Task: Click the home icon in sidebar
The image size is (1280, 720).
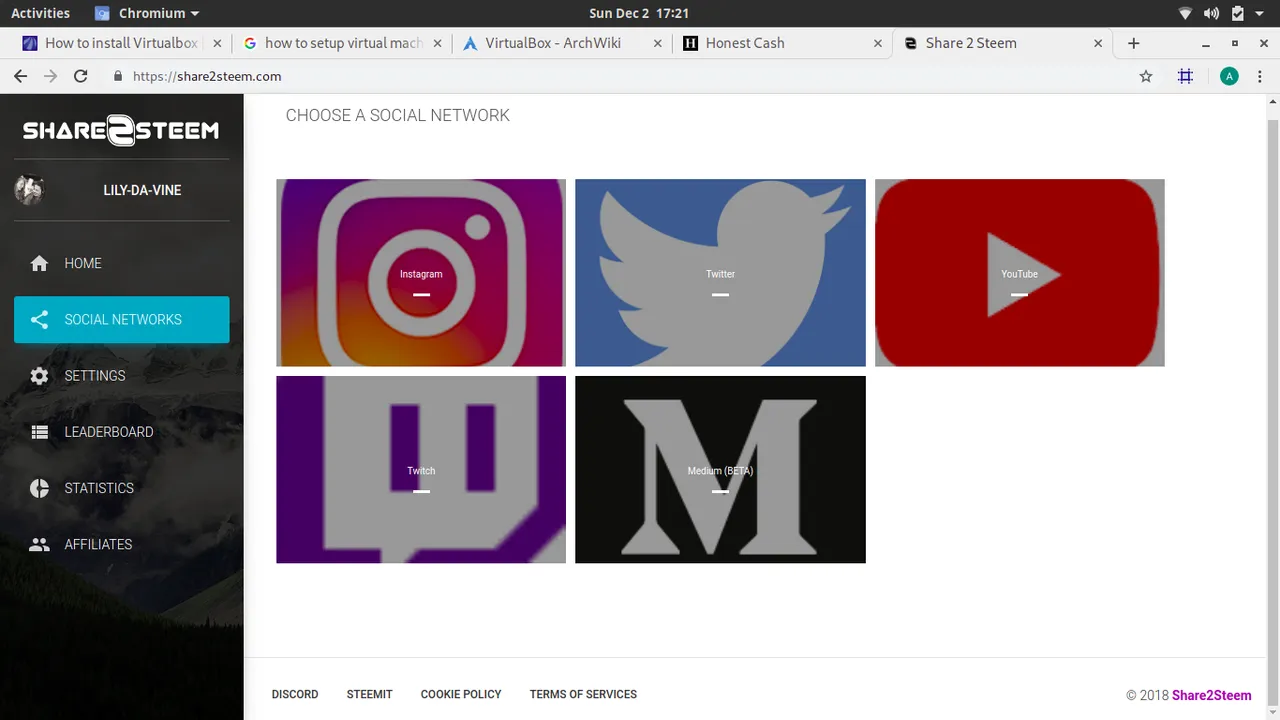Action: point(39,263)
